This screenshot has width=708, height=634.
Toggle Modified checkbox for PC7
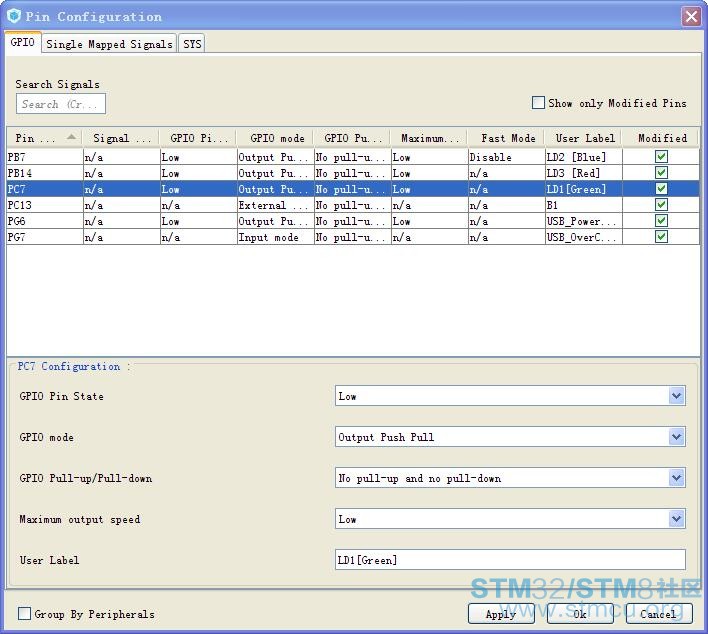pos(661,189)
